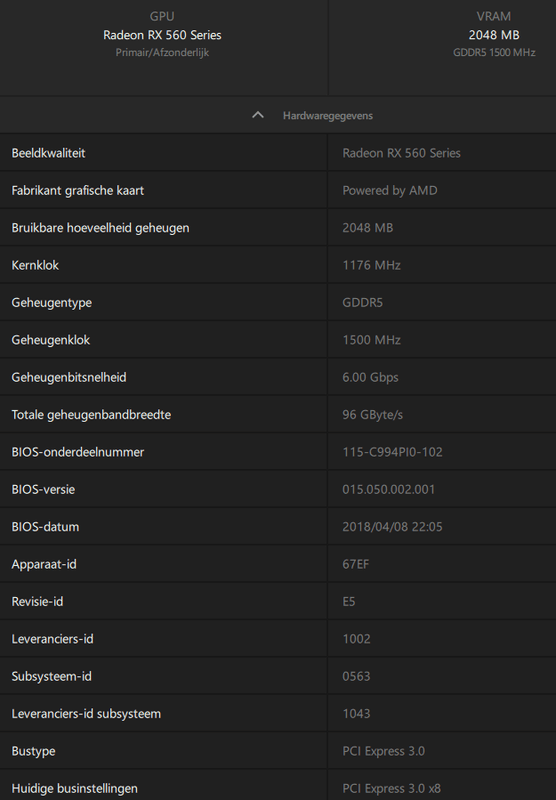Screen dimensions: 556x800
Task: Click the BIOS-versie label
Action: [43, 489]
